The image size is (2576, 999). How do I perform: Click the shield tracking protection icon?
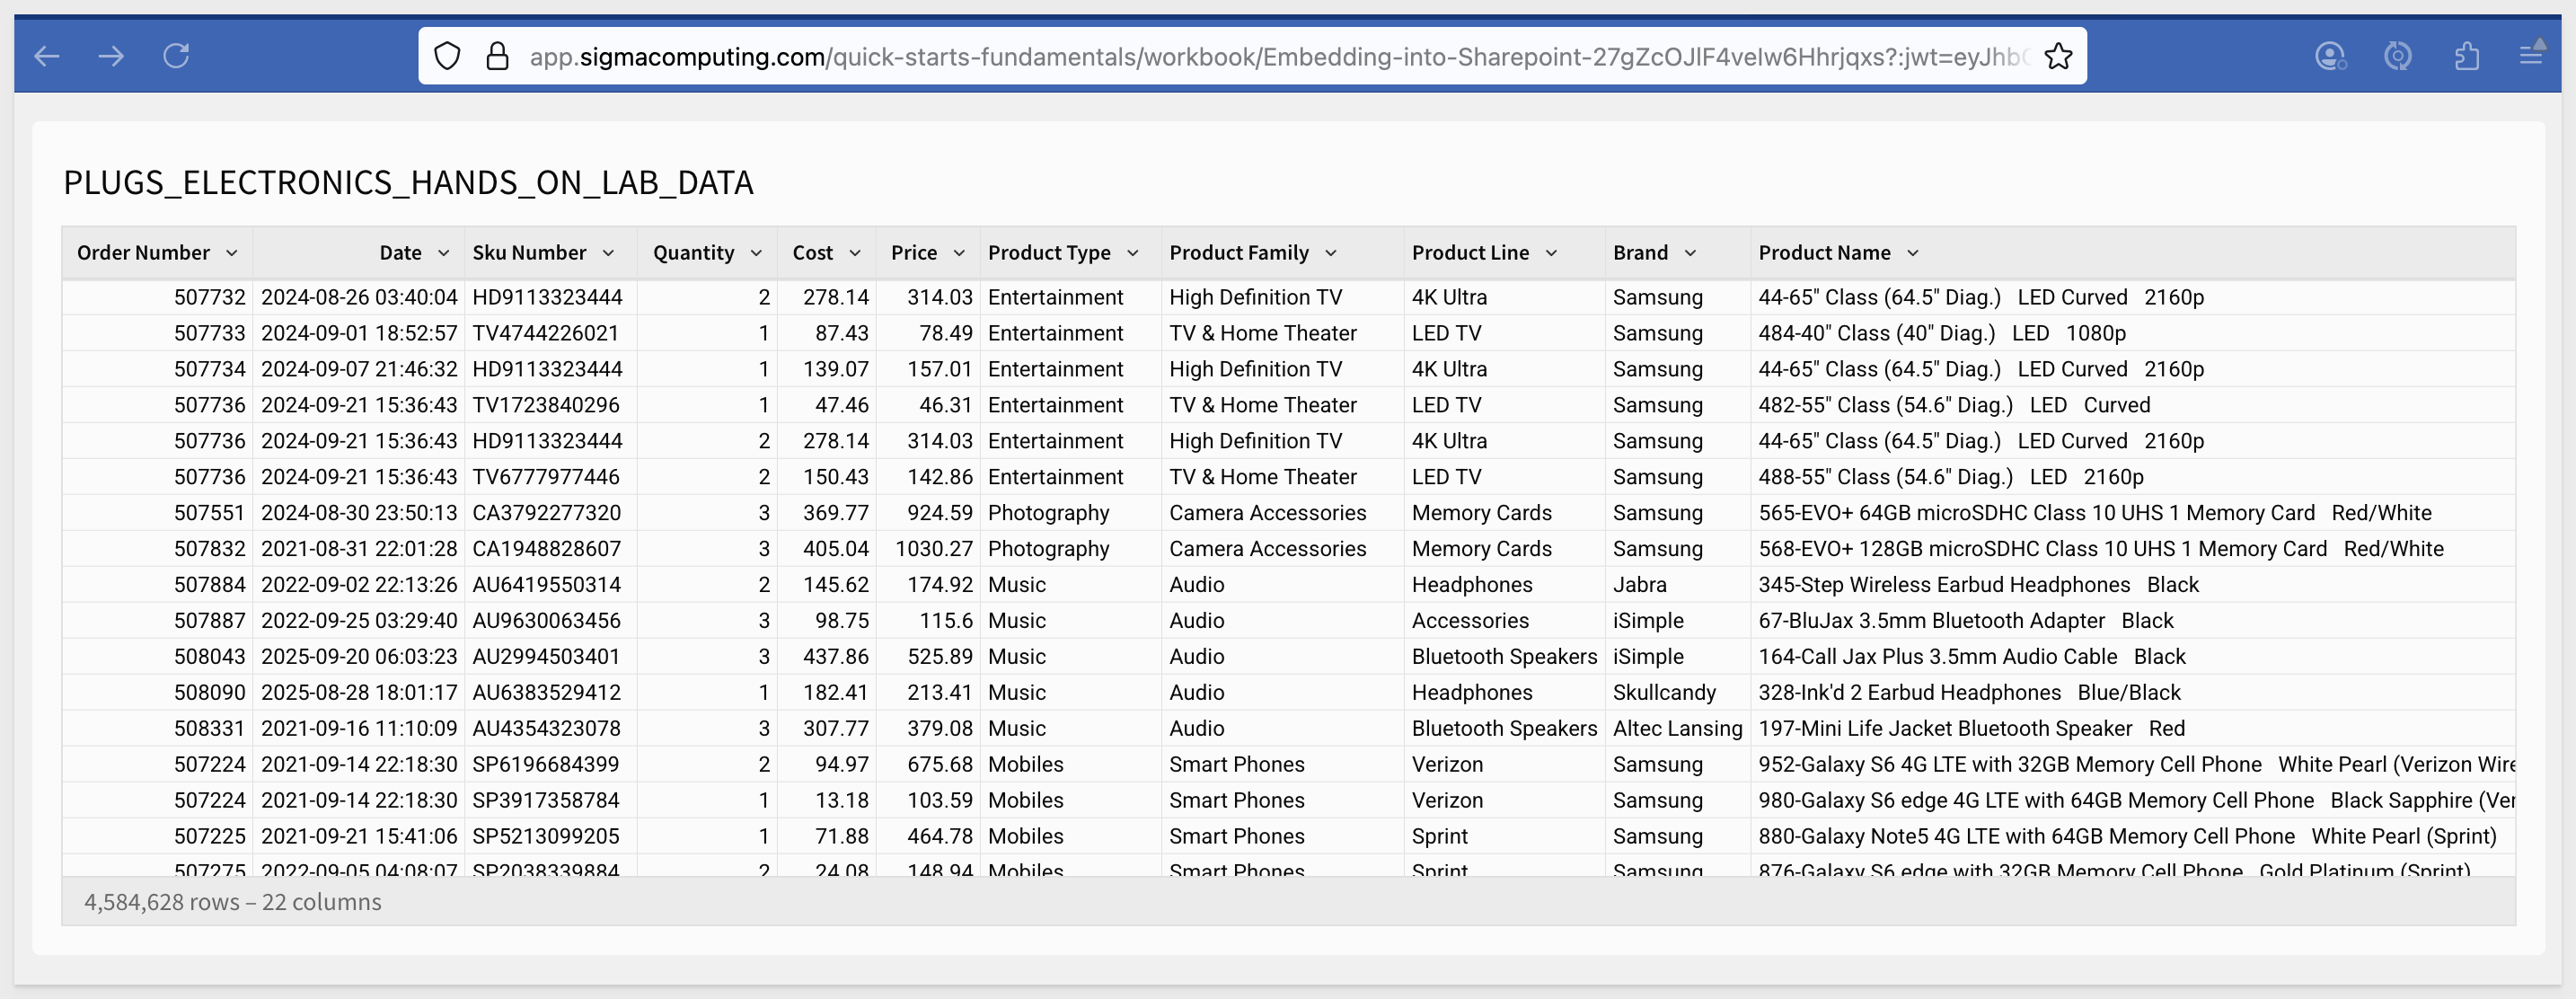[447, 56]
